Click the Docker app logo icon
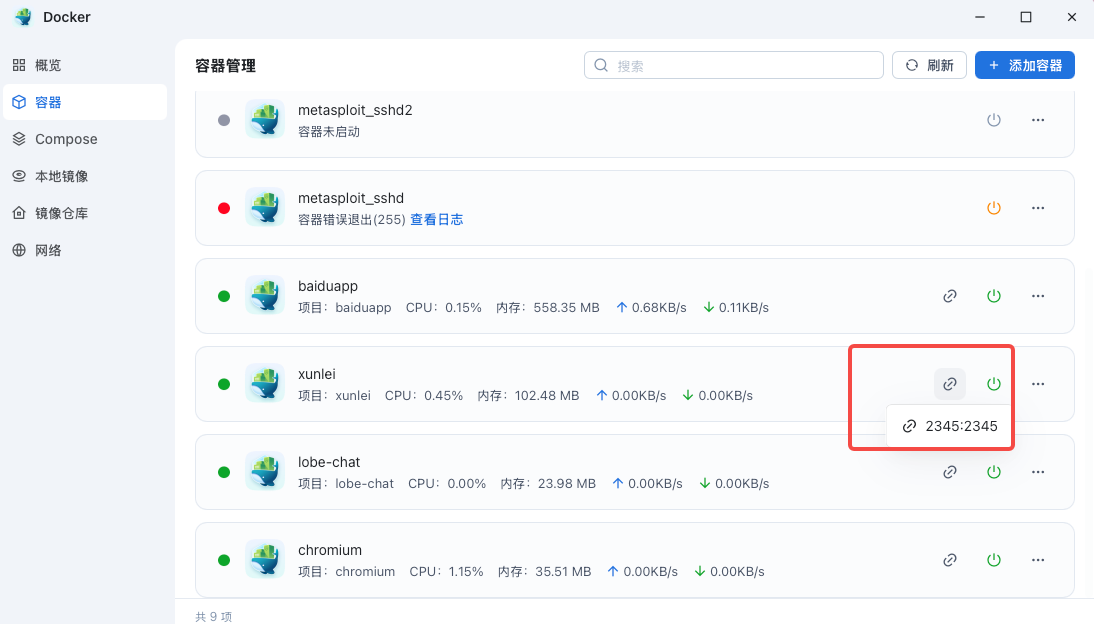The image size is (1094, 624). point(24,17)
